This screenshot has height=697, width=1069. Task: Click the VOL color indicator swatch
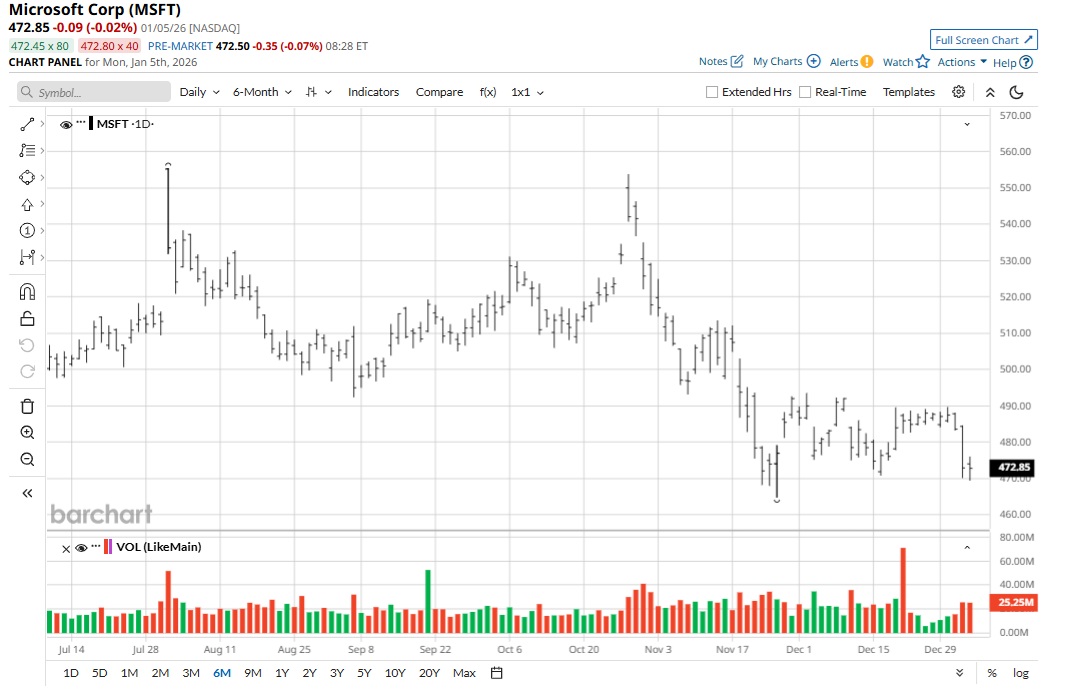click(x=108, y=547)
